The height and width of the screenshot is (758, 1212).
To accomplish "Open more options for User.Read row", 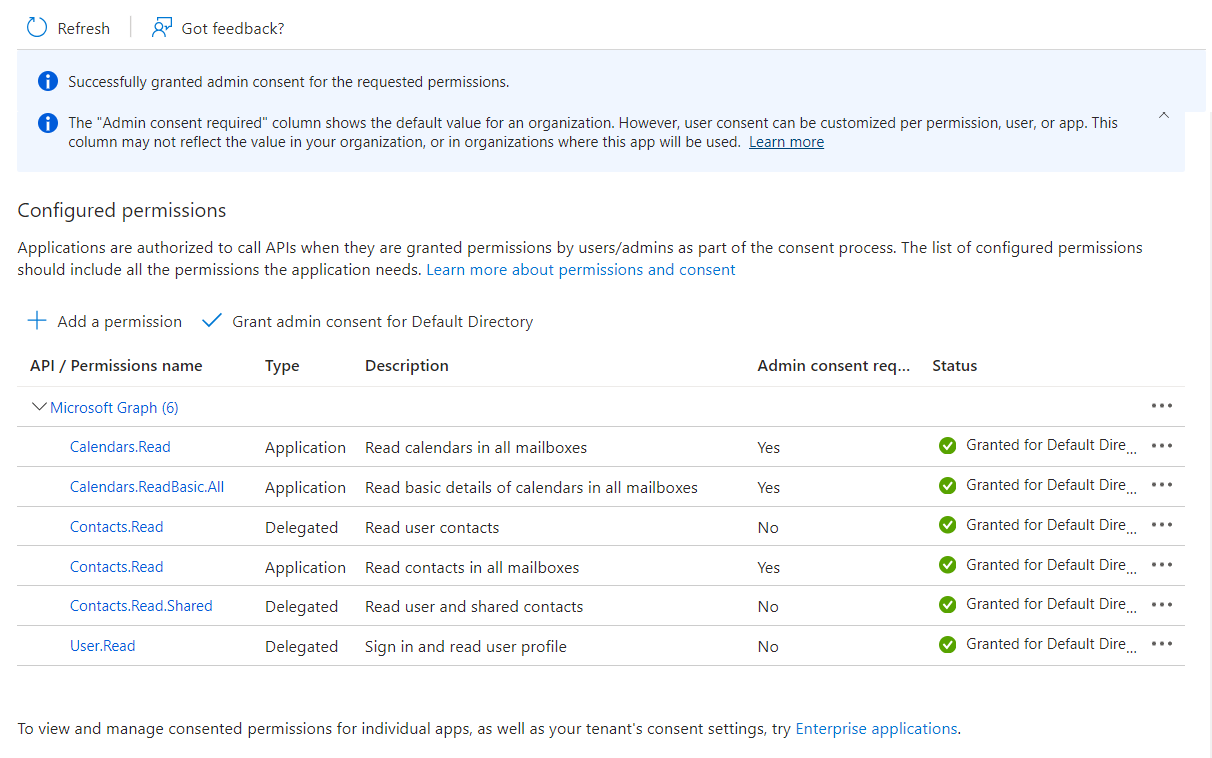I will coord(1161,644).
